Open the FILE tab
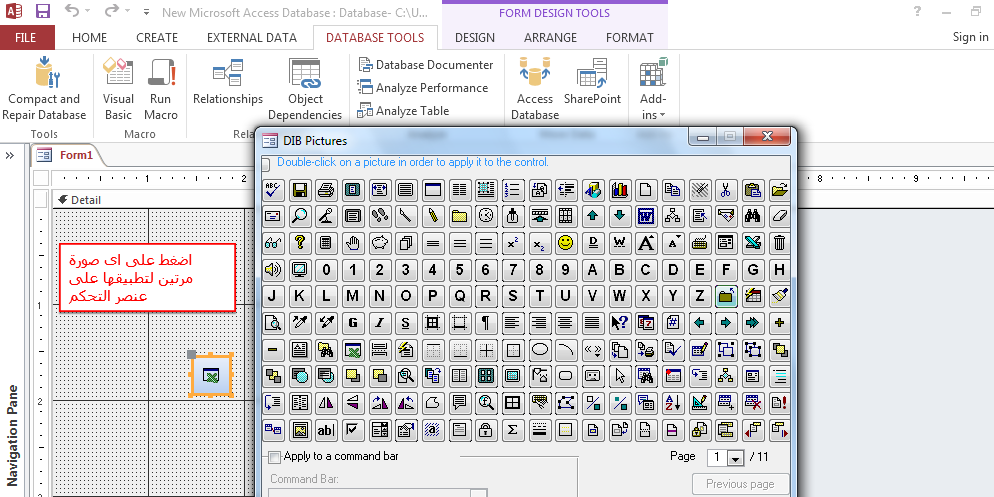This screenshot has width=994, height=497. (x=25, y=37)
